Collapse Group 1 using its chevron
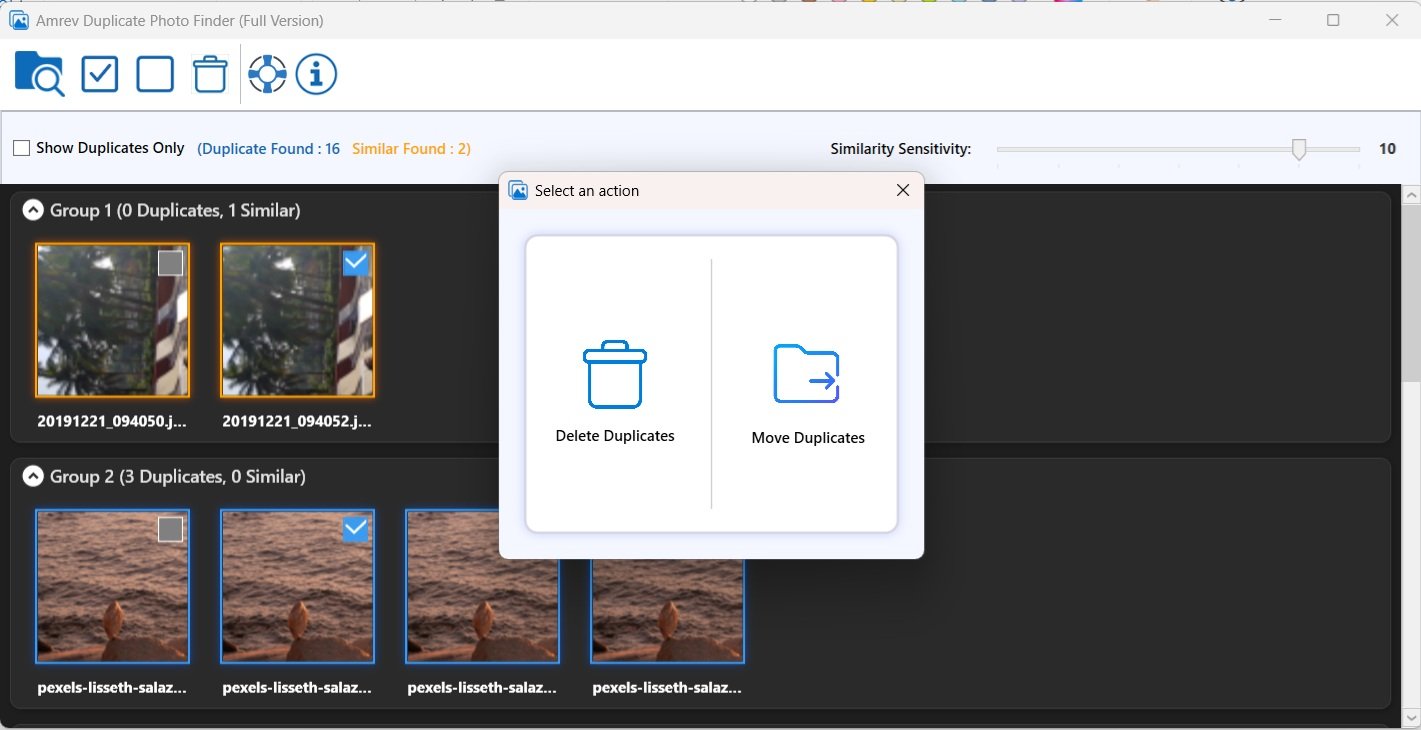 pyautogui.click(x=33, y=209)
